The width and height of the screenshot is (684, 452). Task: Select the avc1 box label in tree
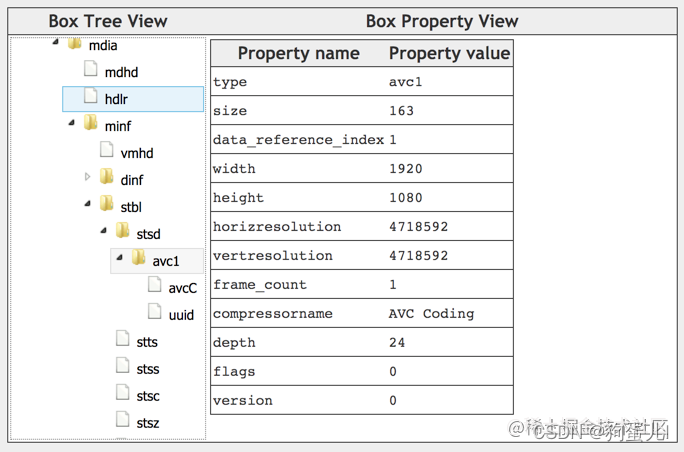pyautogui.click(x=166, y=261)
